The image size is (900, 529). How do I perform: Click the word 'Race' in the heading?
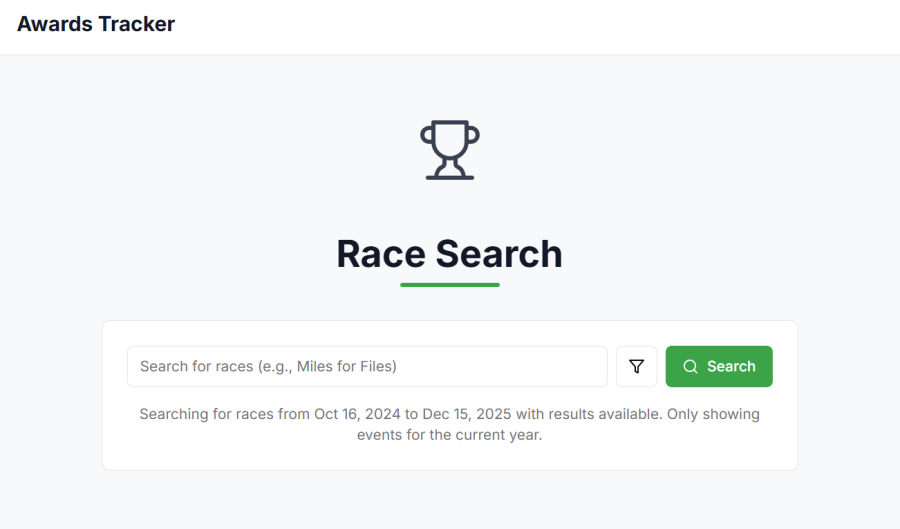[x=382, y=254]
